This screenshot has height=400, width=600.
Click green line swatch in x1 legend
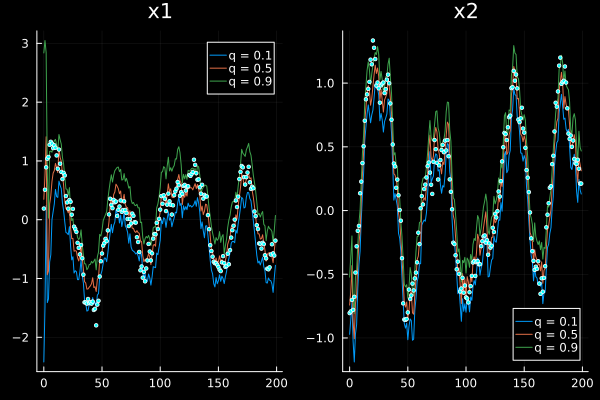220,83
